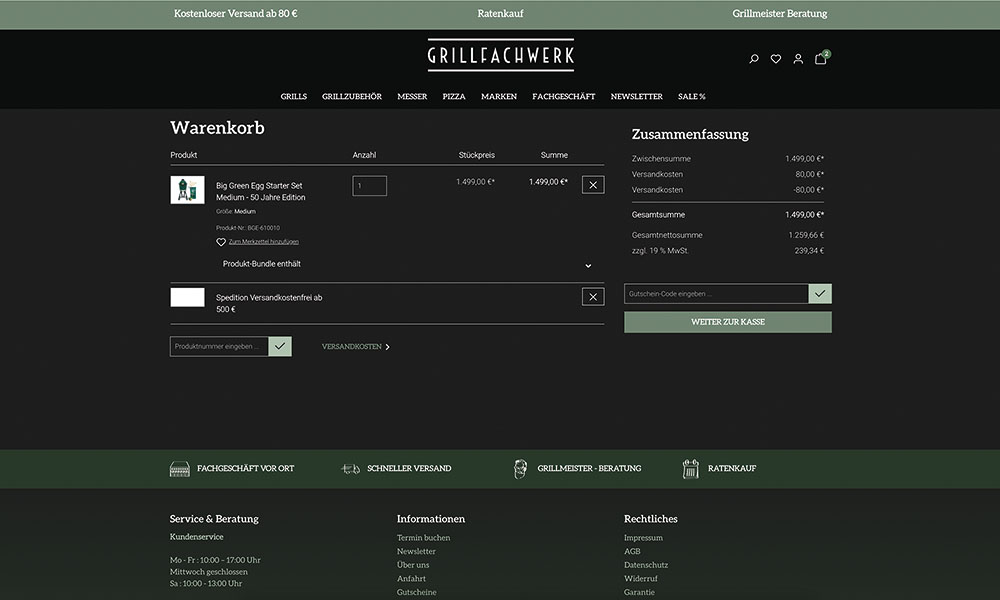Open Gutscheine footer link
The image size is (1000, 600).
pyautogui.click(x=416, y=592)
